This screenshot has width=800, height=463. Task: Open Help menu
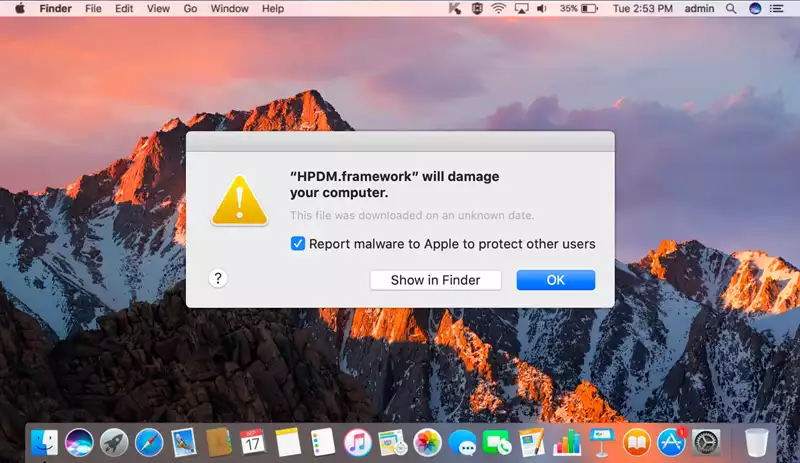273,9
